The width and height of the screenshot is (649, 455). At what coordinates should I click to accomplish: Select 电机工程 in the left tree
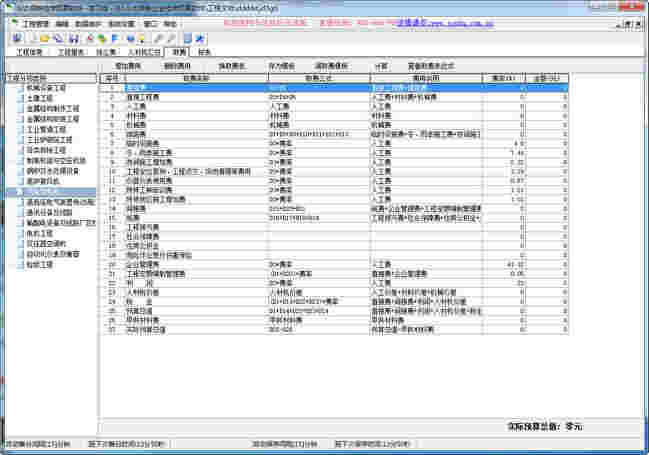click(40, 233)
